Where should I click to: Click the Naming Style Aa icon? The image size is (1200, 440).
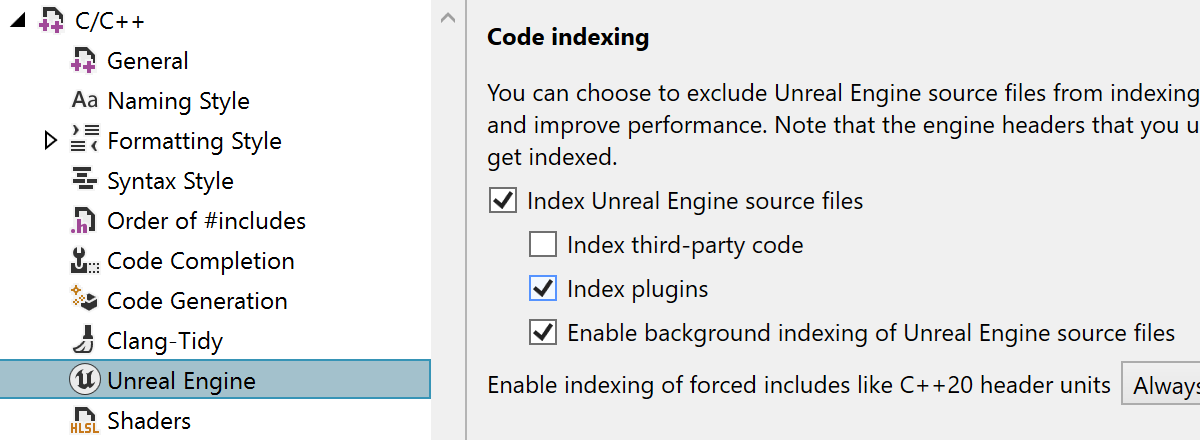click(x=84, y=101)
